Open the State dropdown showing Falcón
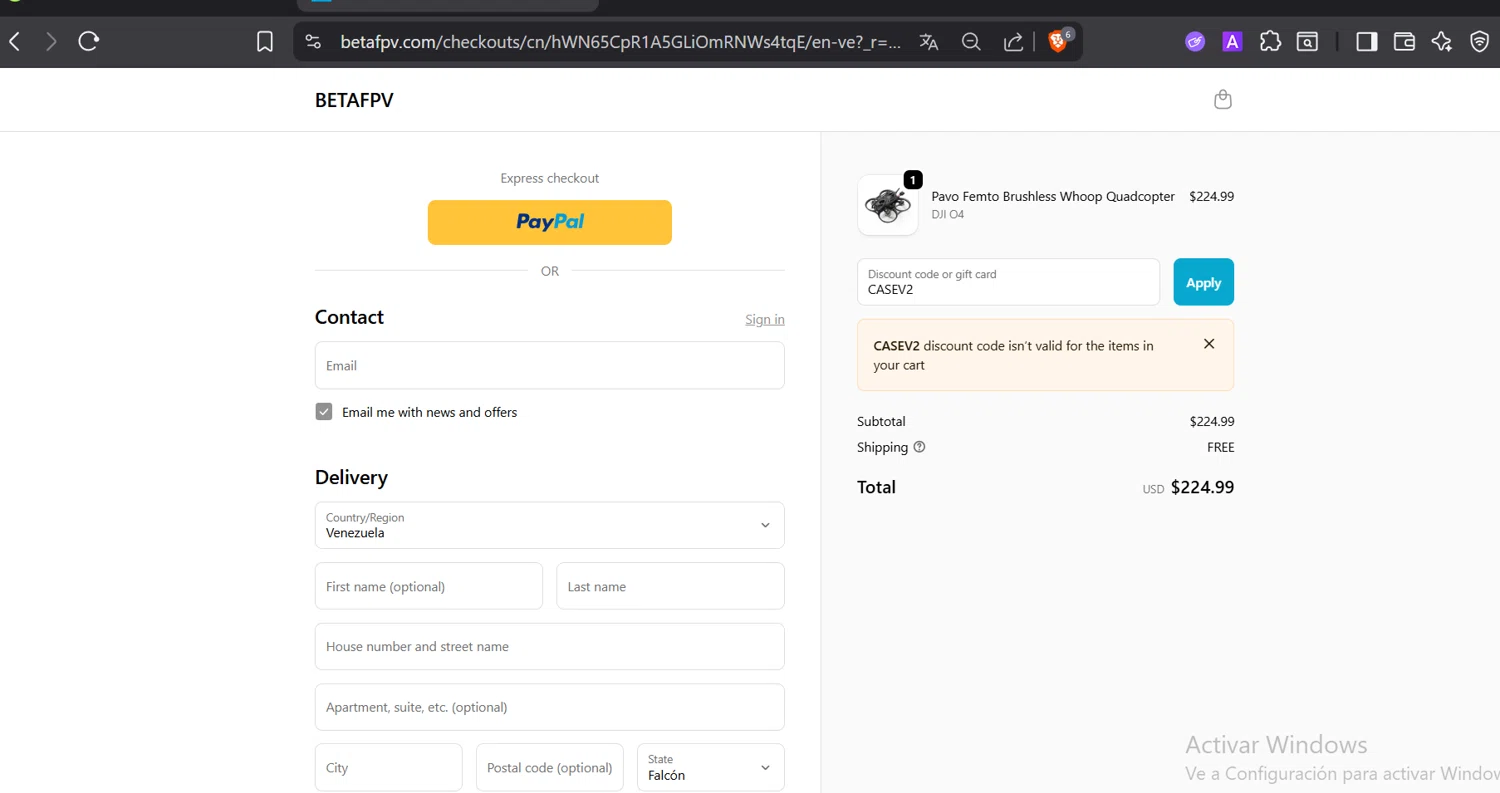Image resolution: width=1500 pixels, height=793 pixels. (x=710, y=767)
